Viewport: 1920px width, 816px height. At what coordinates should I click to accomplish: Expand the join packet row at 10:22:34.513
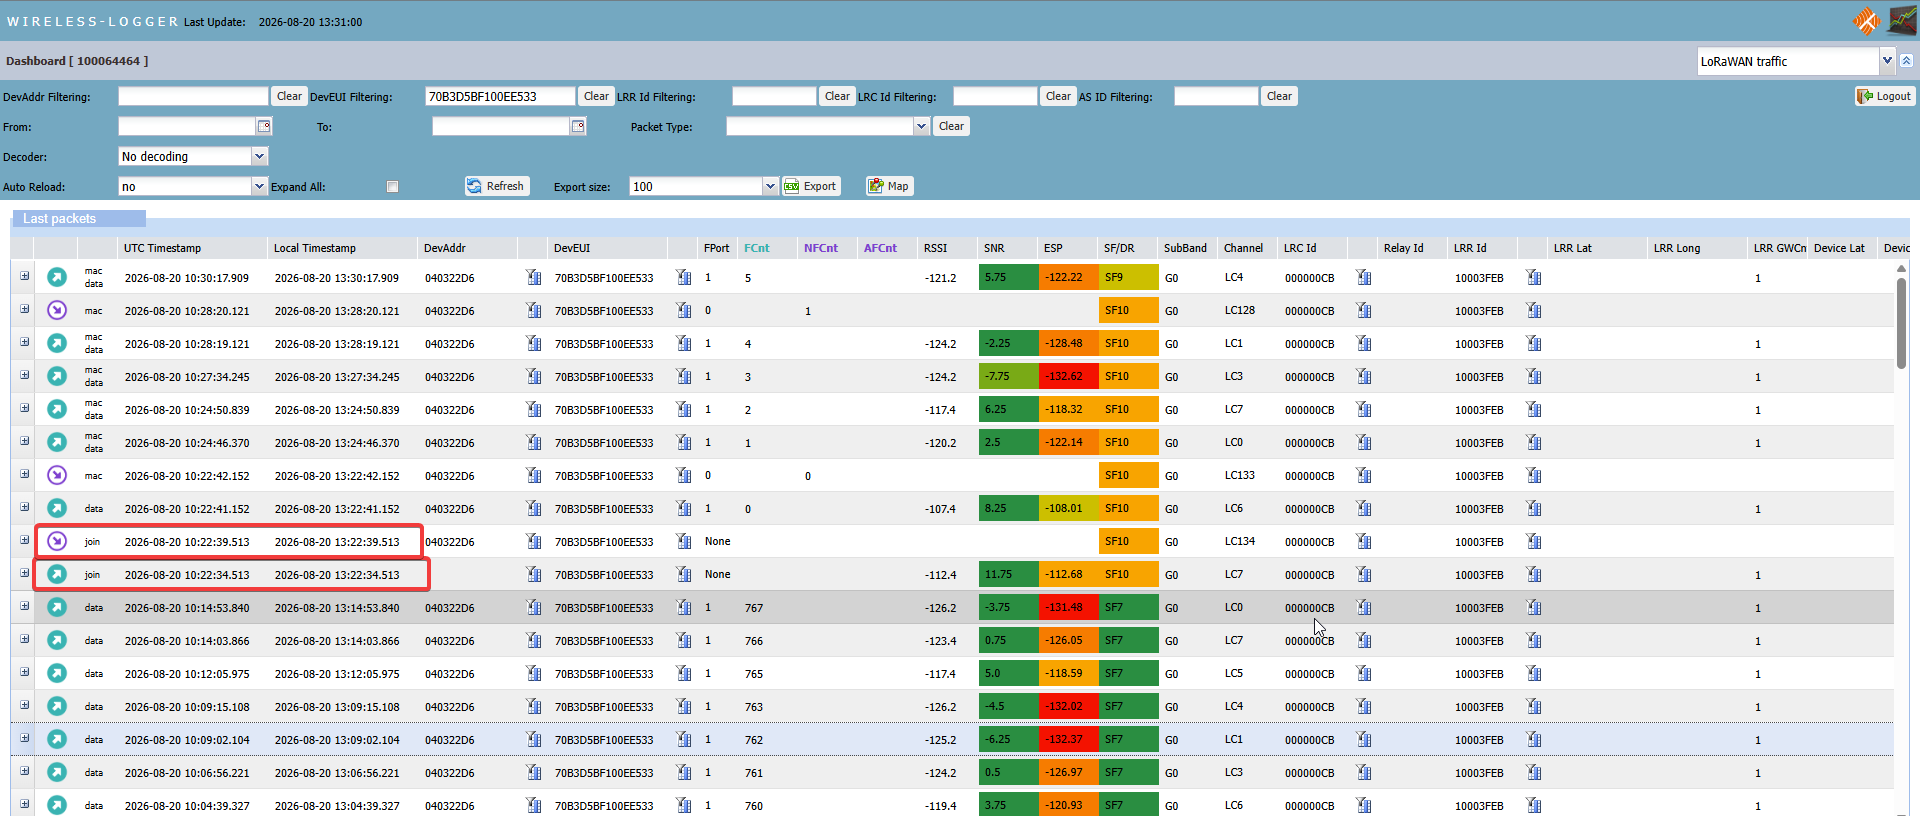(24, 573)
